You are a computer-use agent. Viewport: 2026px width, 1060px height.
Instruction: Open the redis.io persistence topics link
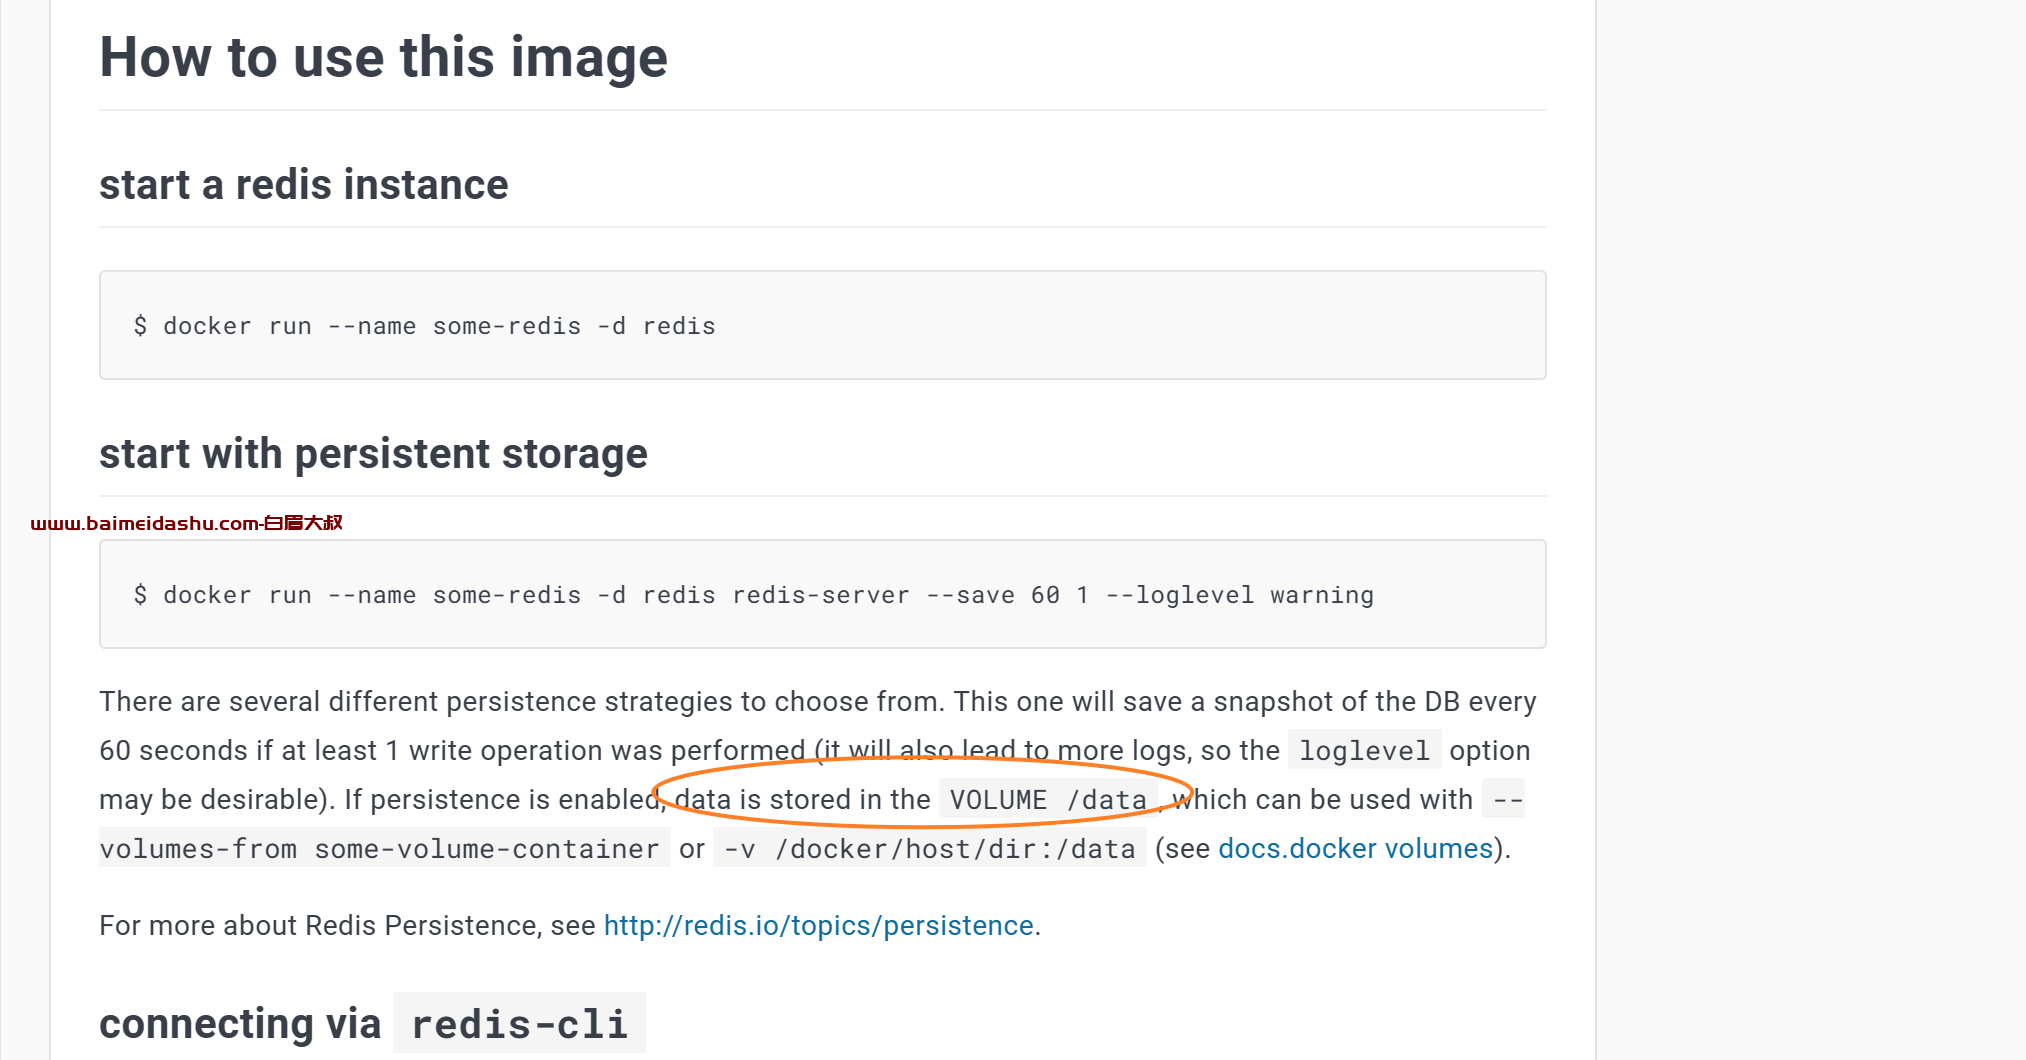click(818, 926)
